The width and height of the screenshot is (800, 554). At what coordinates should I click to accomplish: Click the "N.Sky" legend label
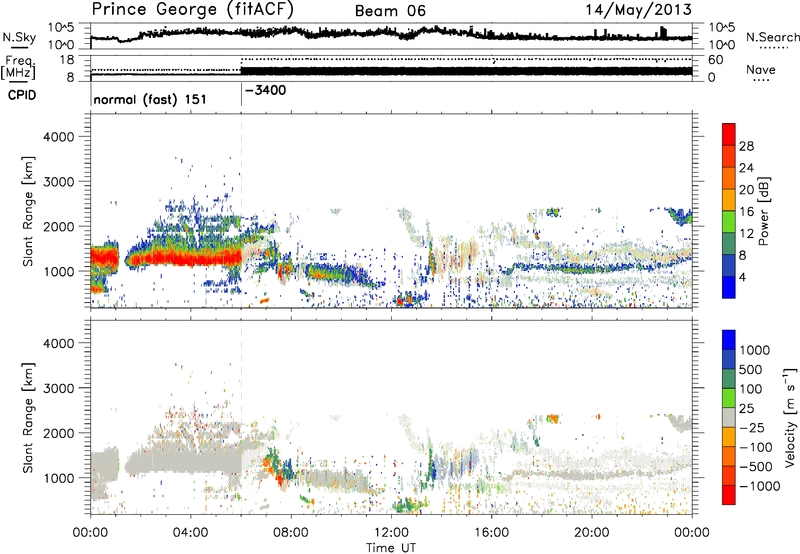(19, 37)
